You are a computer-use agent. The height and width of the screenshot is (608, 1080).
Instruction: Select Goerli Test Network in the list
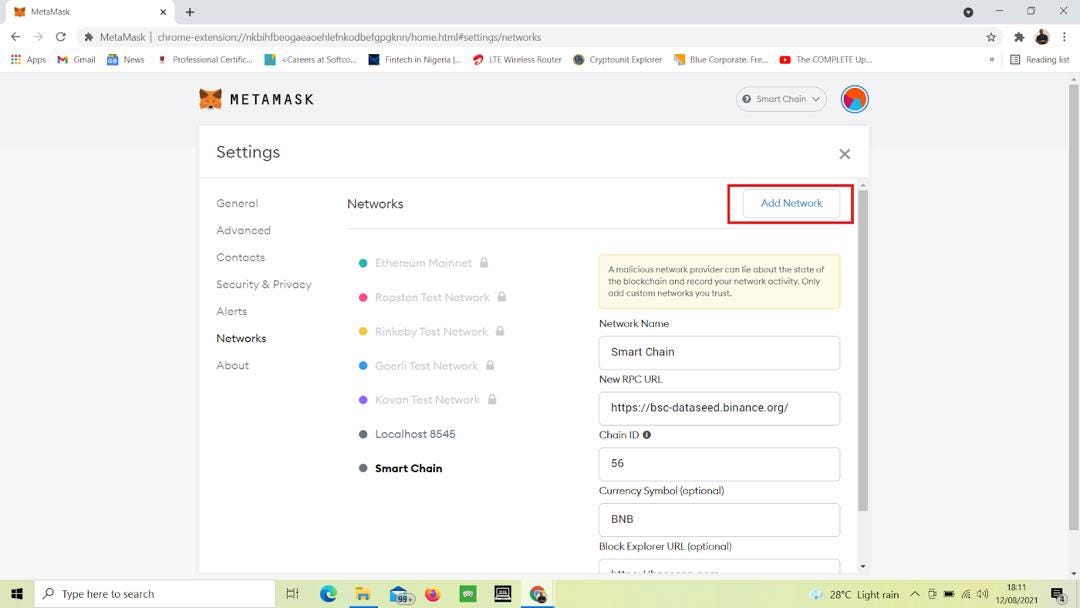(426, 366)
